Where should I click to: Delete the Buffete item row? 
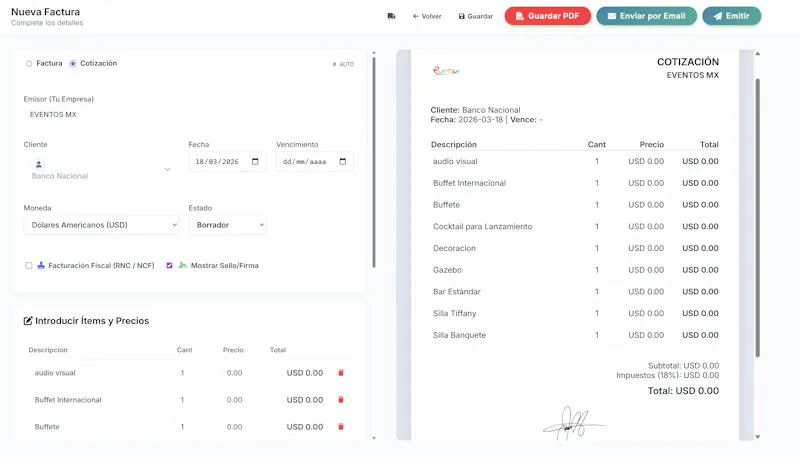tap(341, 427)
